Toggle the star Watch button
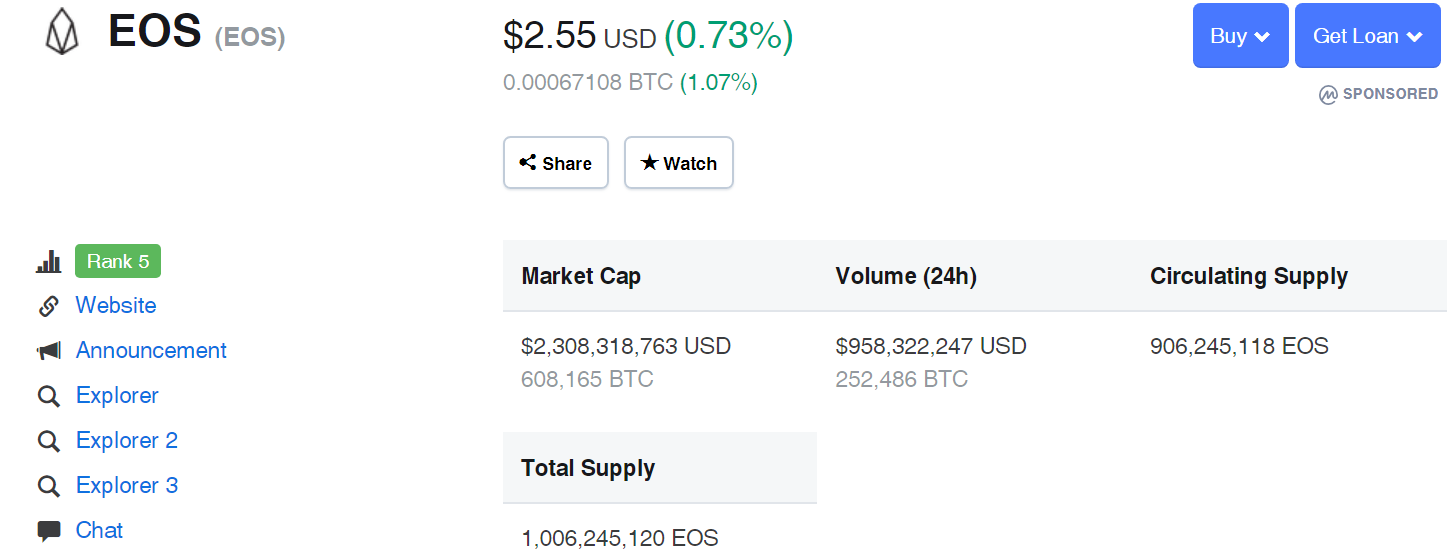This screenshot has height=555, width=1450. [x=679, y=163]
